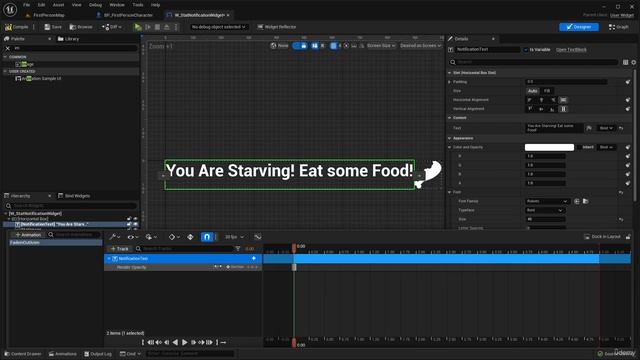Open the sequencer view options eye menu
Image resolution: width=640 pixels, height=360 pixels.
133,237
